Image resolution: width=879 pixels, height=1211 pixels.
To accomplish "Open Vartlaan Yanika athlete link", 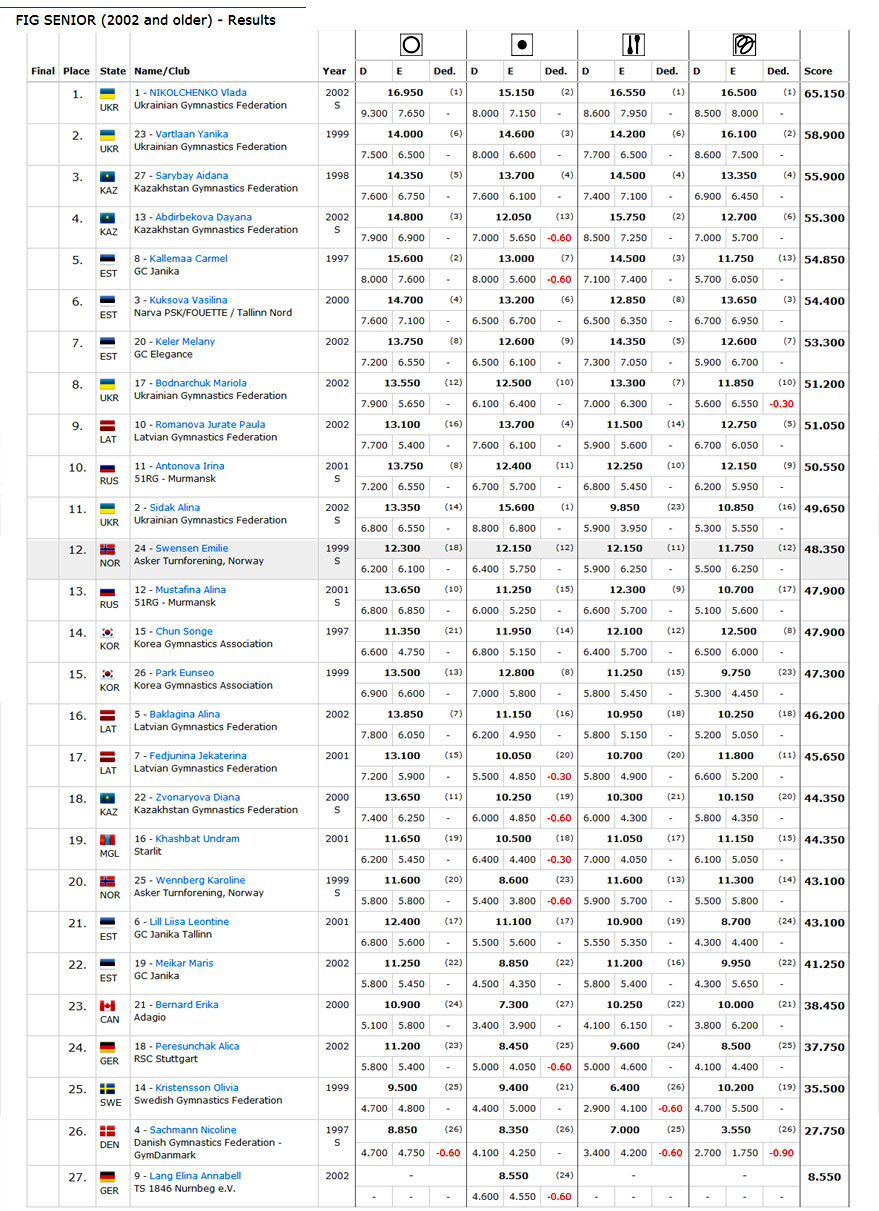I will coord(191,134).
